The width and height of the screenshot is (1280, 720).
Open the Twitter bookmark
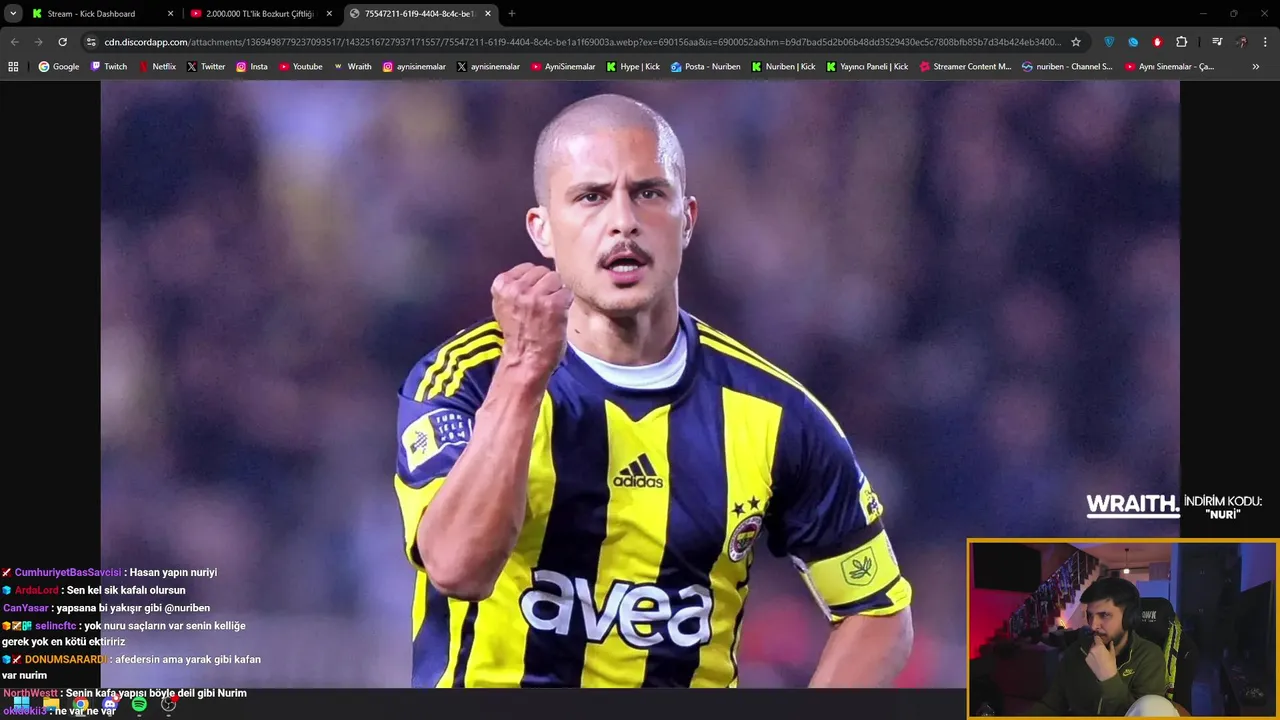[206, 67]
